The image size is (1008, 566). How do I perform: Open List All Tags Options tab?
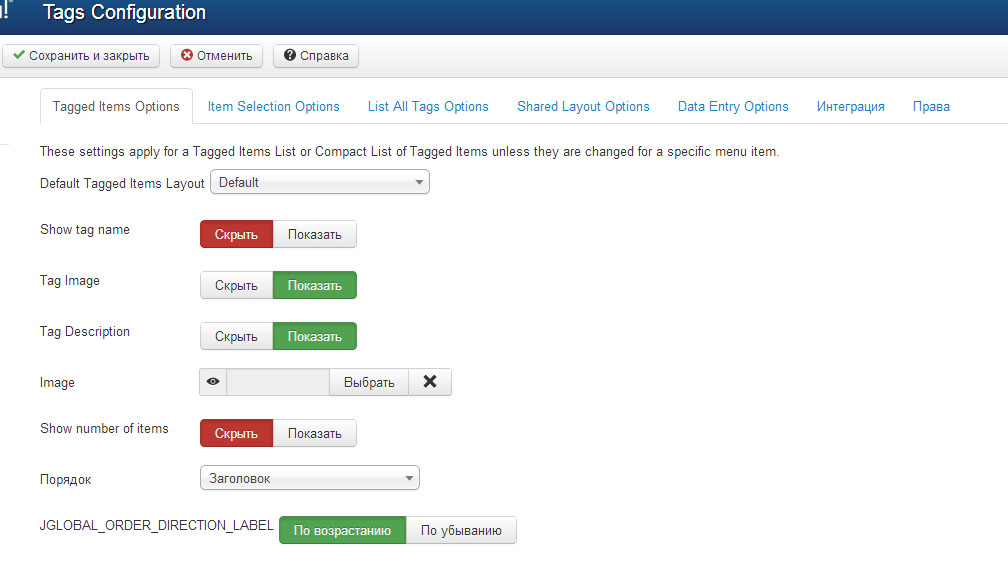(428, 106)
